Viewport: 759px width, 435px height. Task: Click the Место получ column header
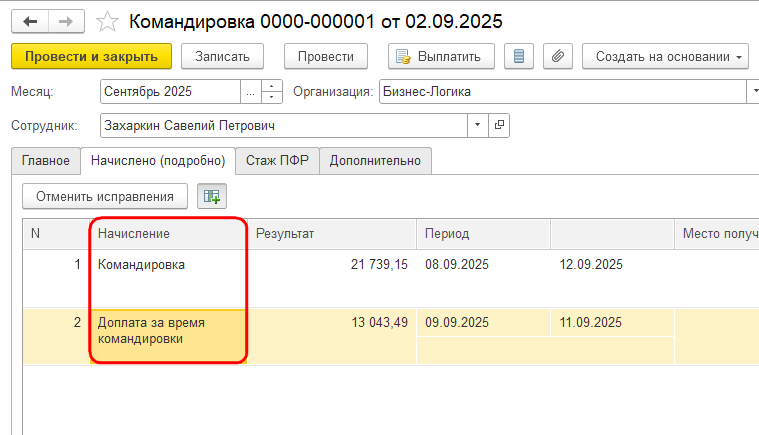(717, 234)
